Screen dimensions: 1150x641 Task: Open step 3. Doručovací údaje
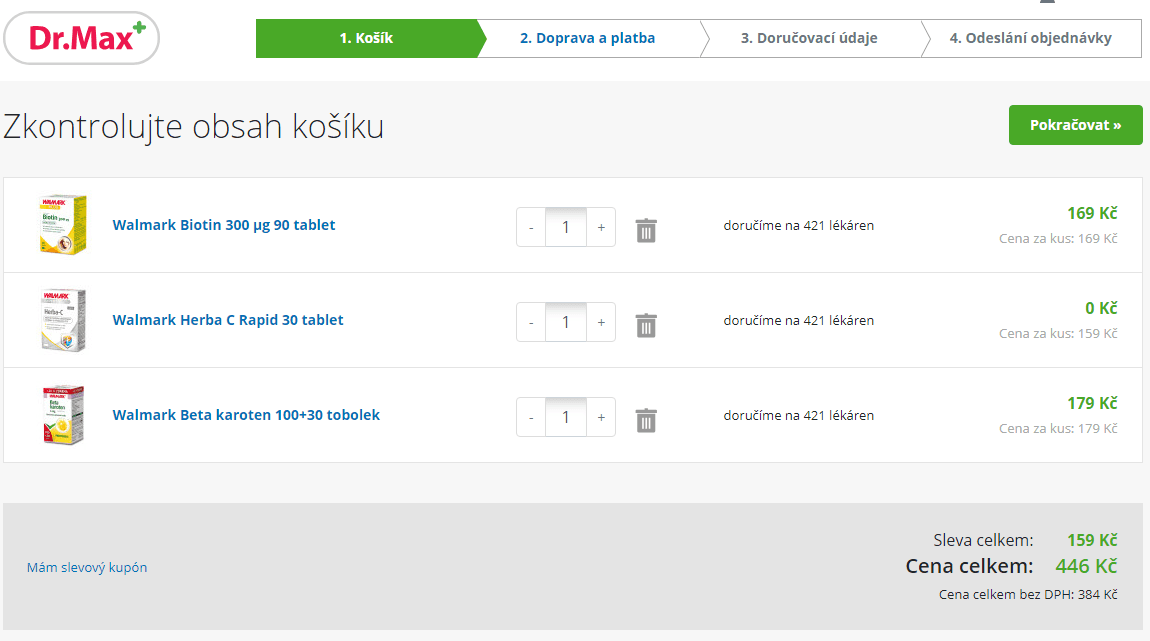[x=810, y=38]
